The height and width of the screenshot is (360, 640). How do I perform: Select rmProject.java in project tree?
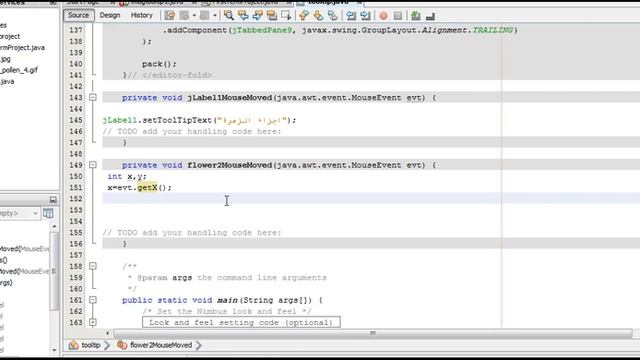(x=22, y=47)
